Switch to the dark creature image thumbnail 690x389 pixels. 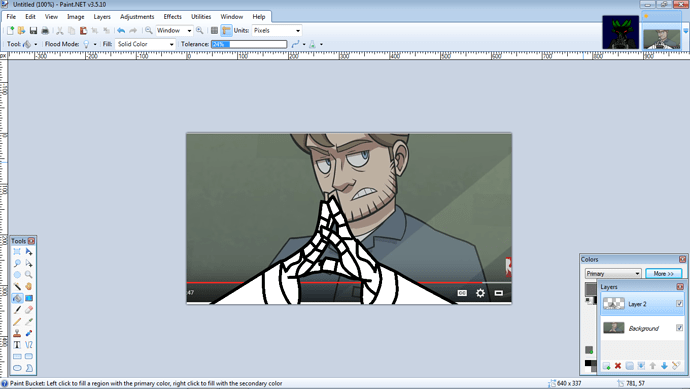(620, 32)
